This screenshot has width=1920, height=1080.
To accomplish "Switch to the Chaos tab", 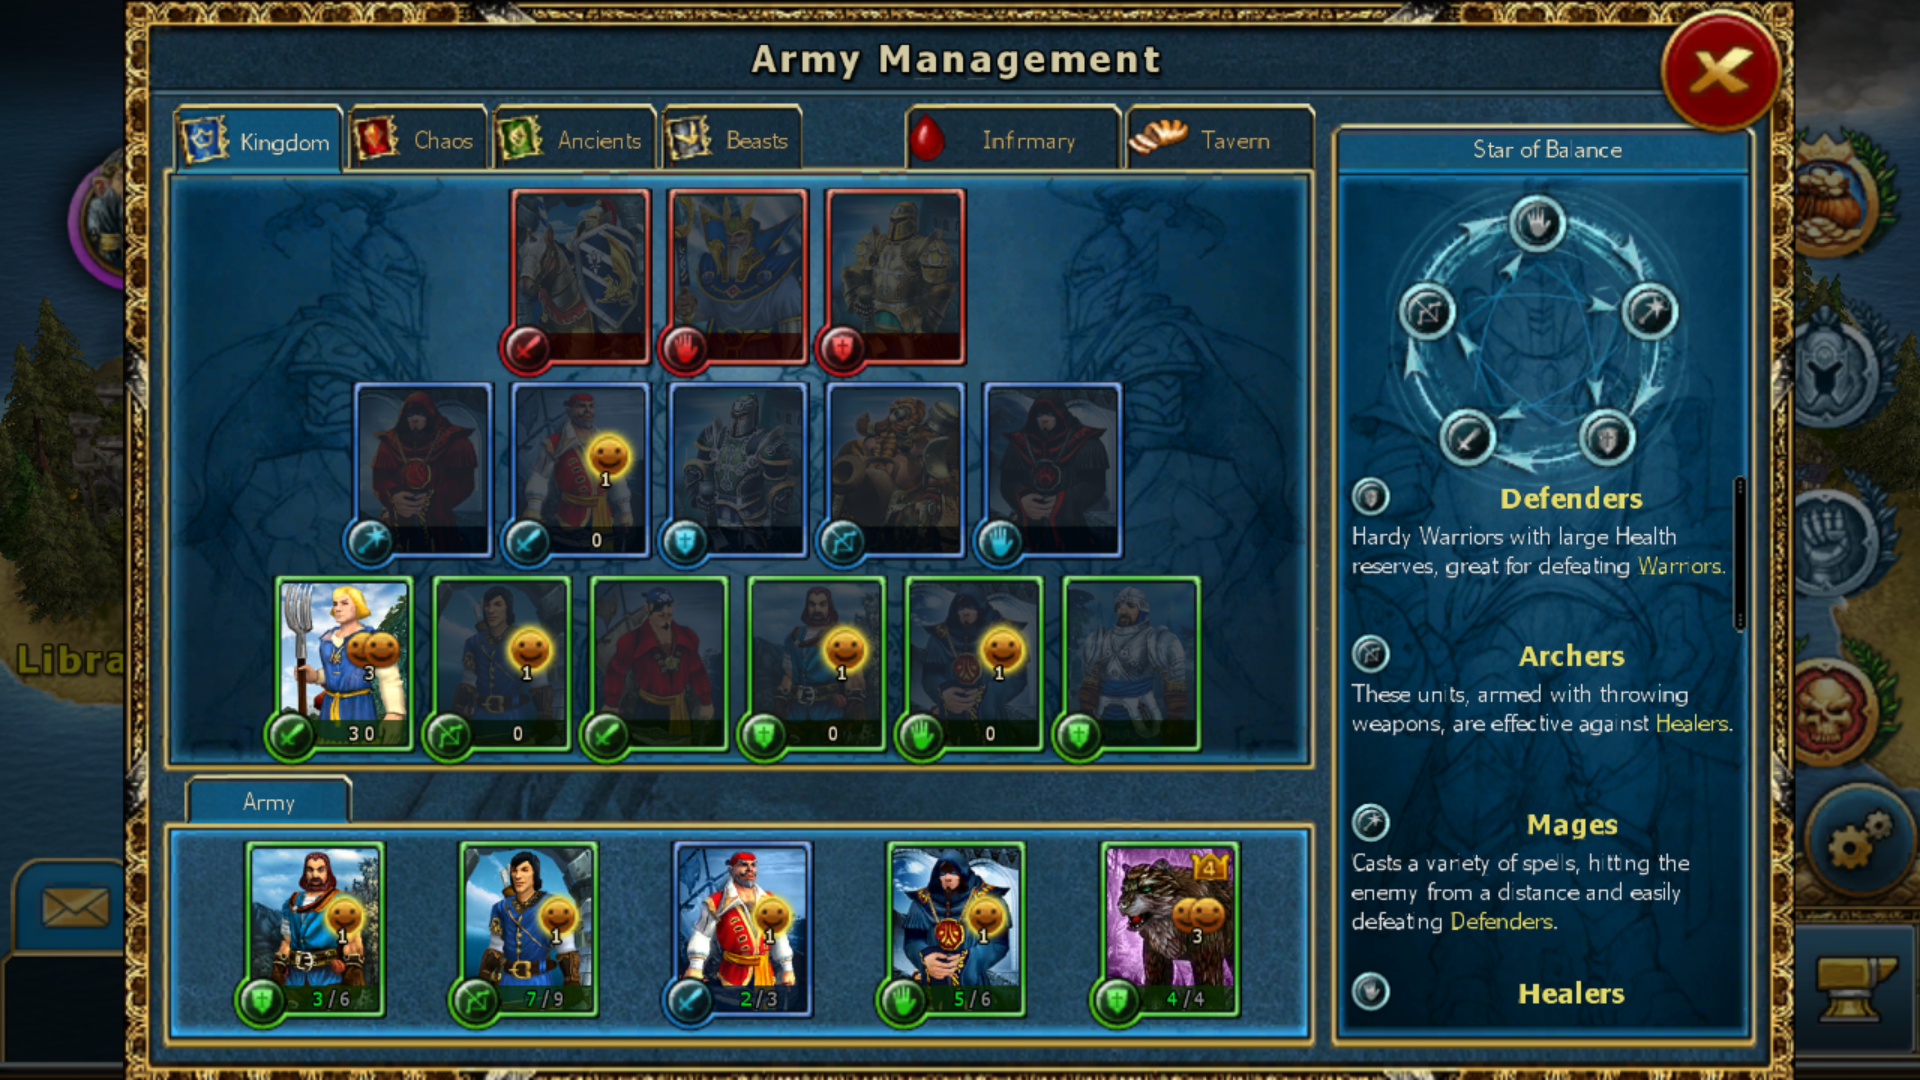I will [417, 139].
